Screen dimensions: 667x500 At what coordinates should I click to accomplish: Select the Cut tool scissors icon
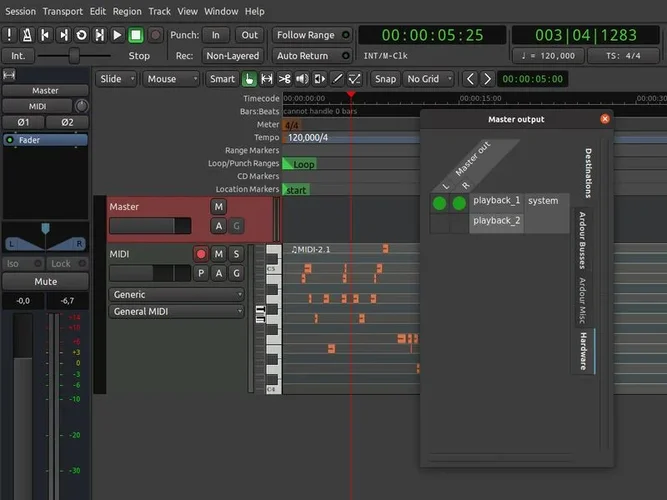tap(285, 79)
